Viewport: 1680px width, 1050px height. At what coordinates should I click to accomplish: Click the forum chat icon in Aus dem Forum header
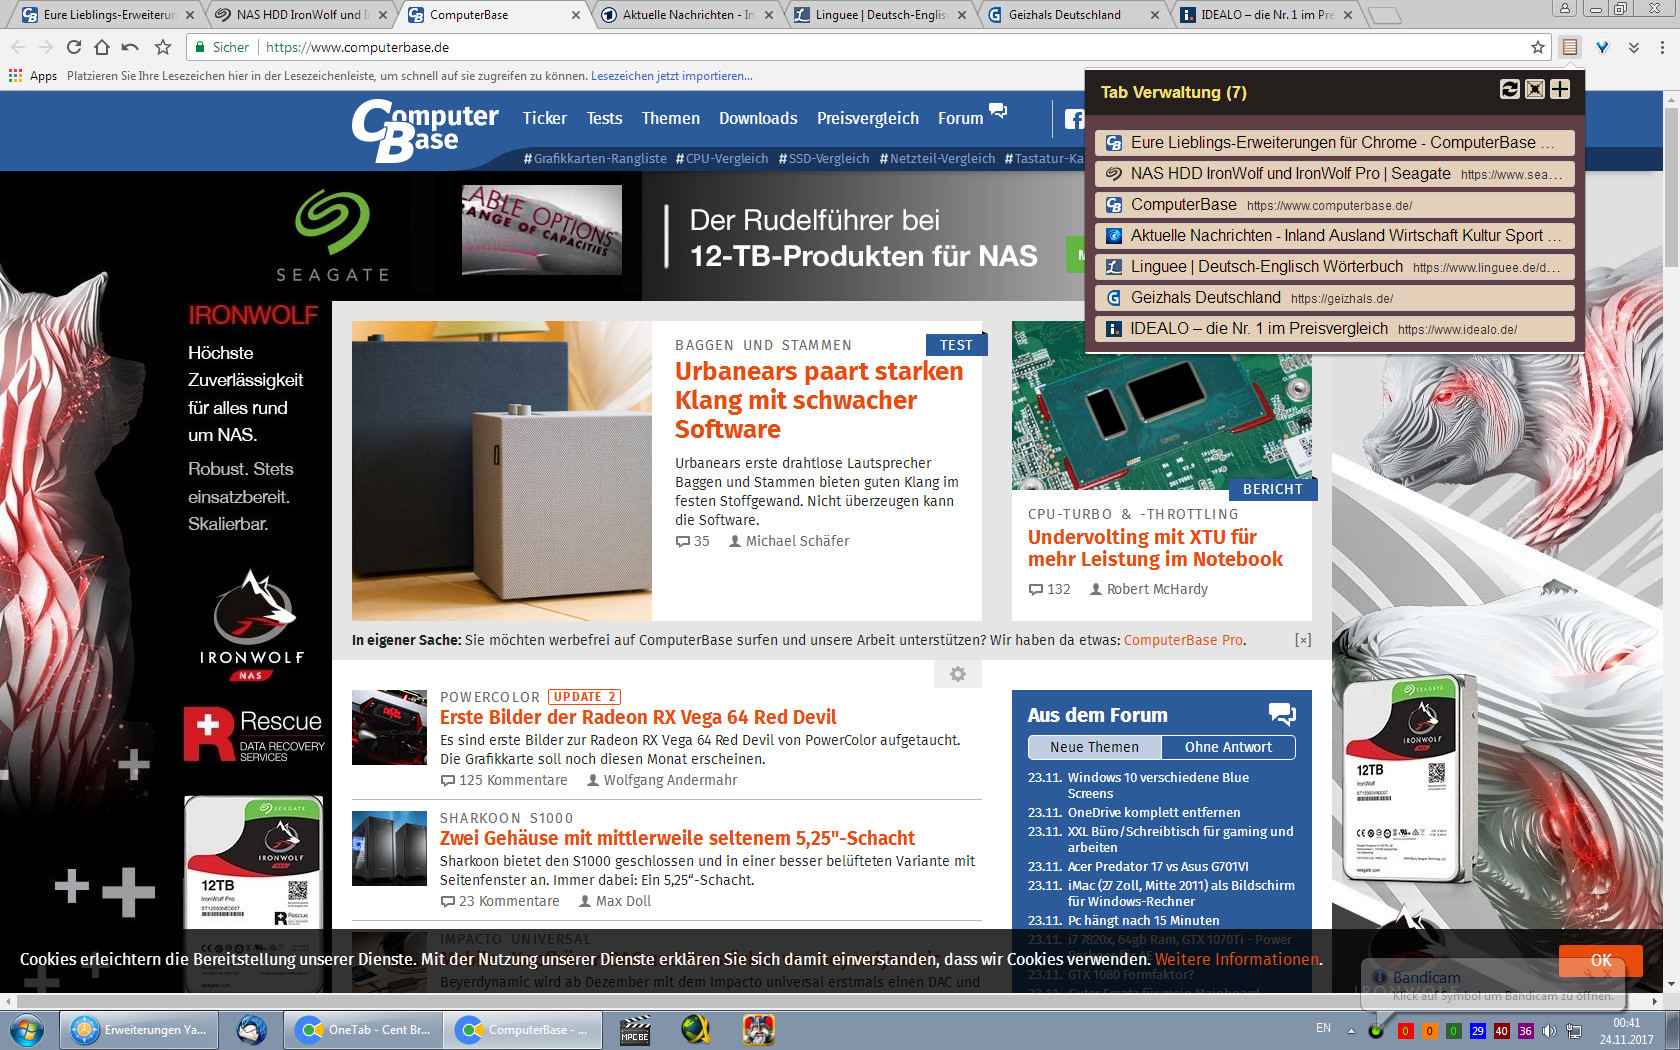(1282, 714)
